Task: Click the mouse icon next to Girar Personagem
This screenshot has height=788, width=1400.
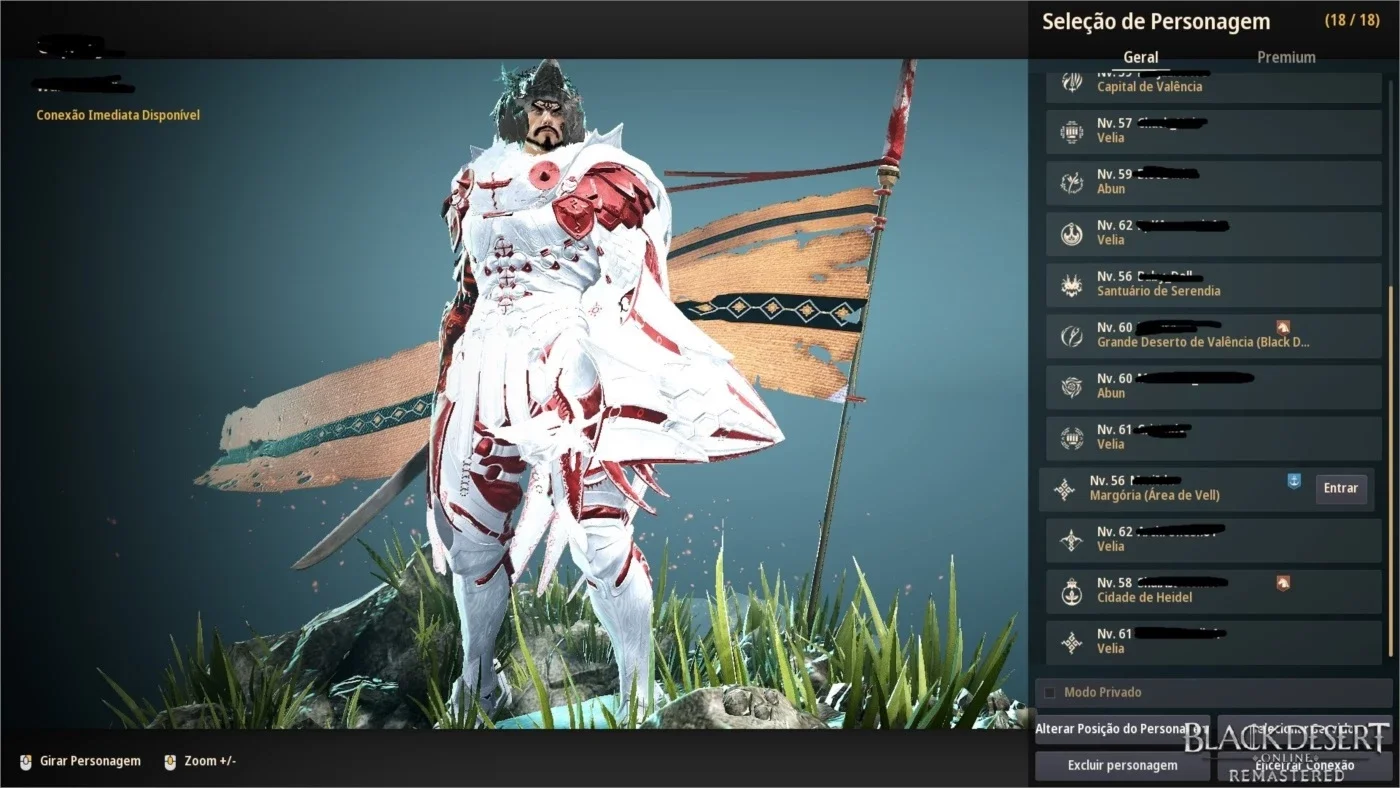Action: tap(26, 762)
